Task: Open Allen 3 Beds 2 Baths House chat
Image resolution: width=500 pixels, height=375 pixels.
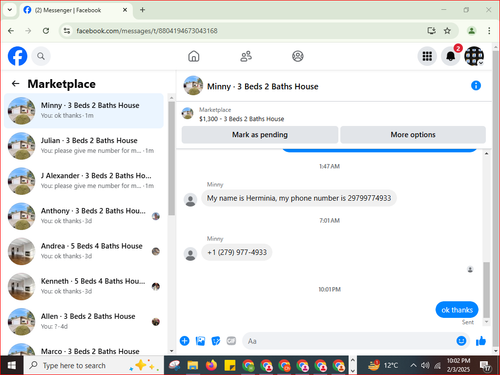Action: pyautogui.click(x=84, y=322)
